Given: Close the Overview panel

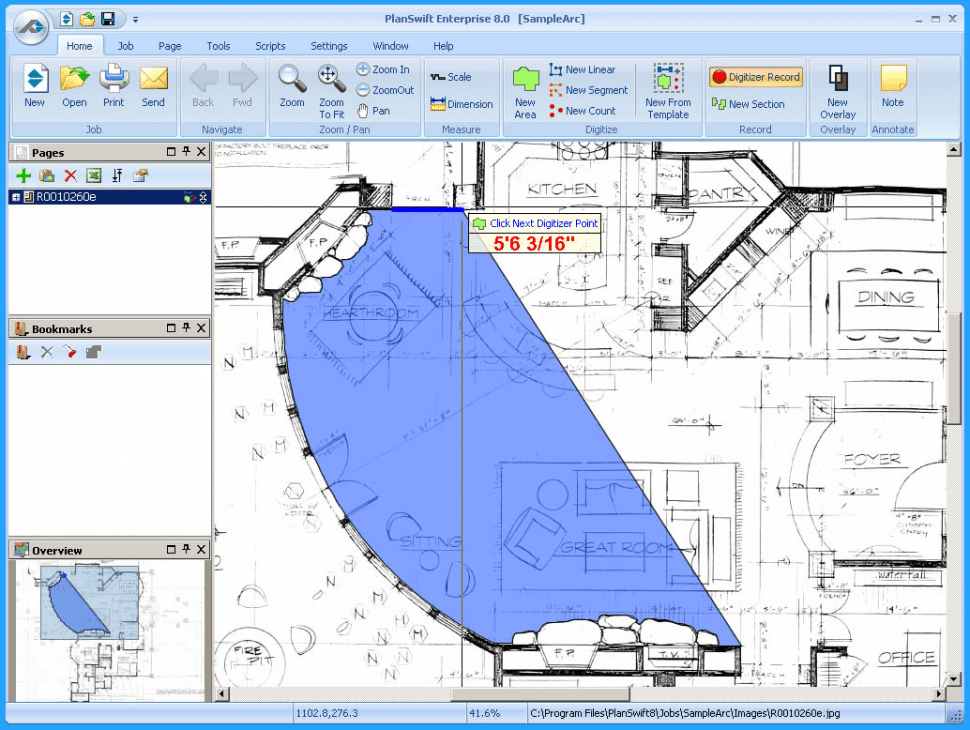Looking at the screenshot, I should click(201, 549).
